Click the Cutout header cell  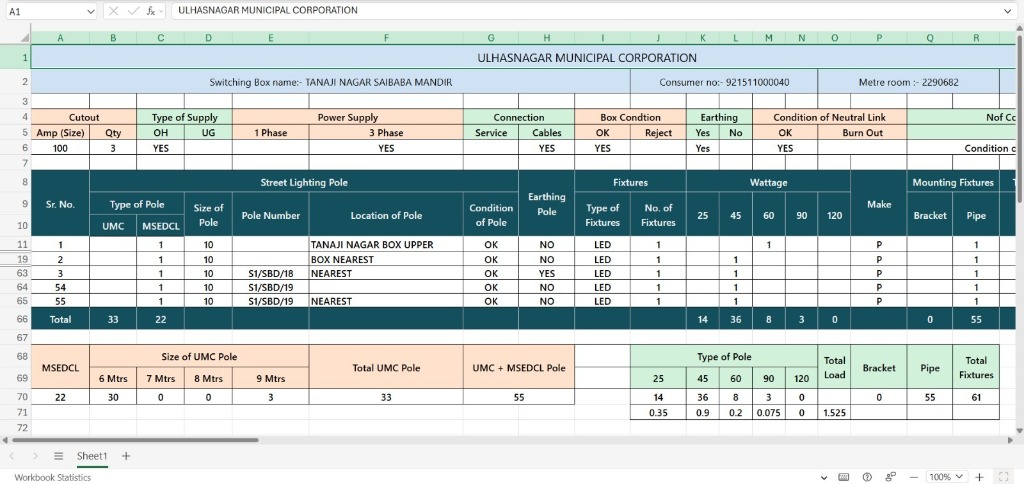point(84,118)
